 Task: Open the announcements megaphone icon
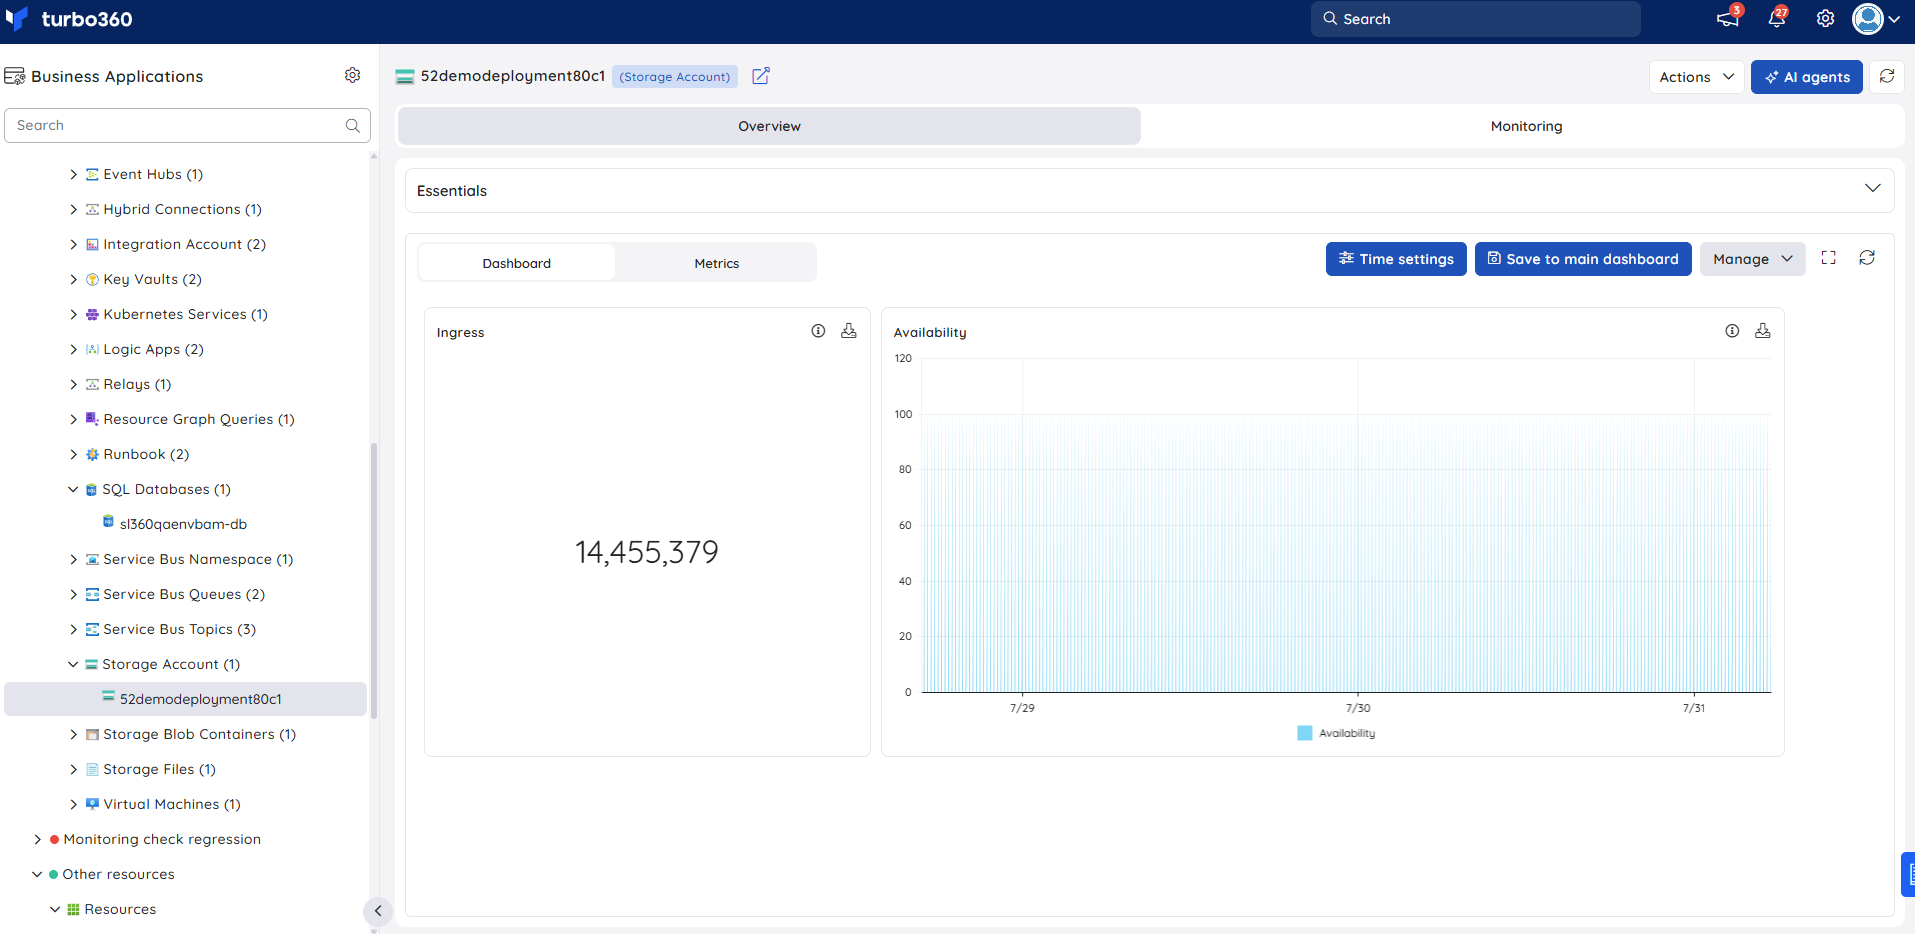point(1728,18)
